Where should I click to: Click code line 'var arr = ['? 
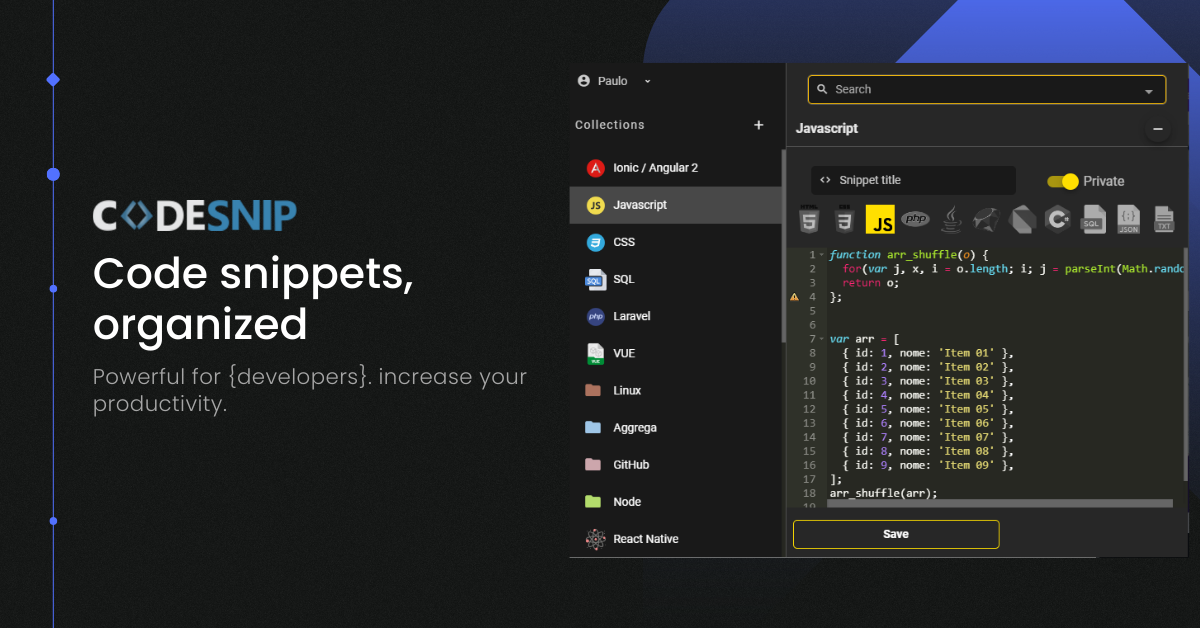click(x=865, y=339)
